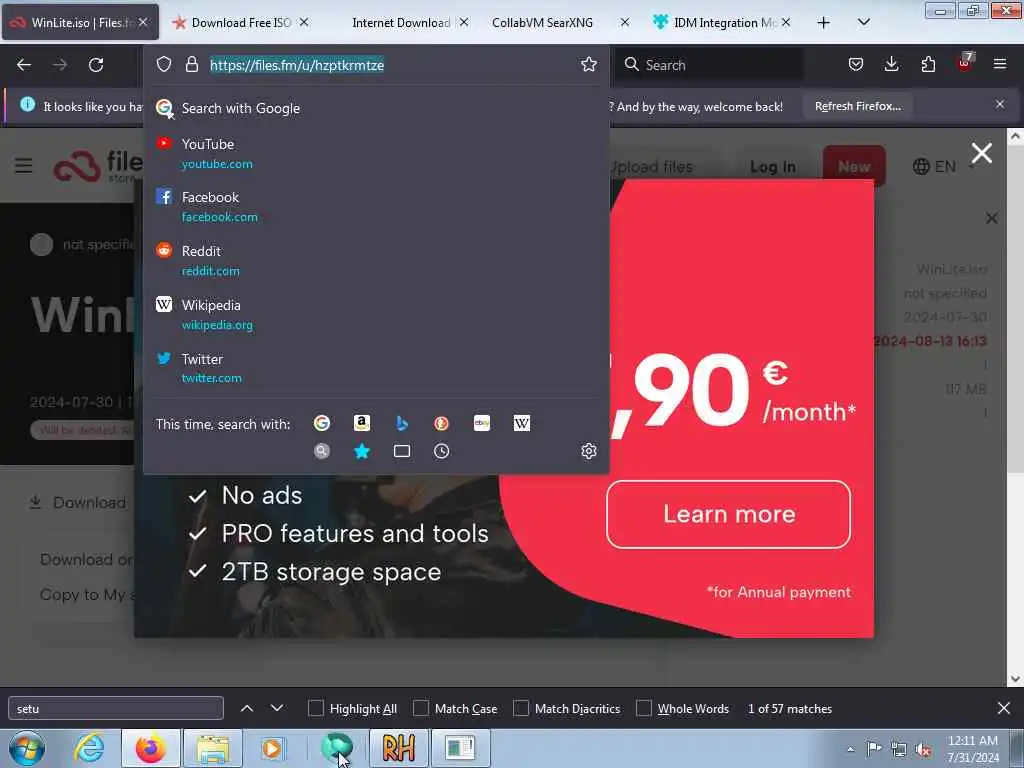This screenshot has width=1024, height=768.
Task: Click the Download link on page
Action: tap(78, 502)
